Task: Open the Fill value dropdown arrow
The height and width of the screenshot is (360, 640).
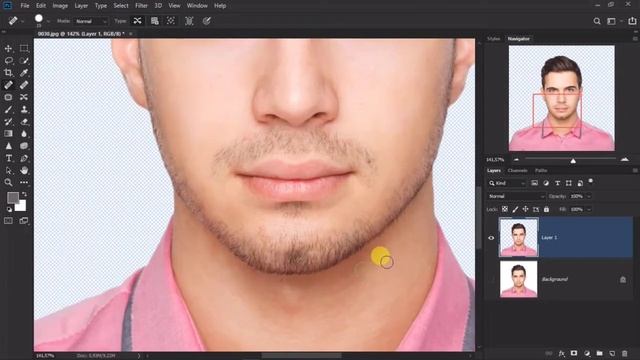Action: [x=589, y=209]
